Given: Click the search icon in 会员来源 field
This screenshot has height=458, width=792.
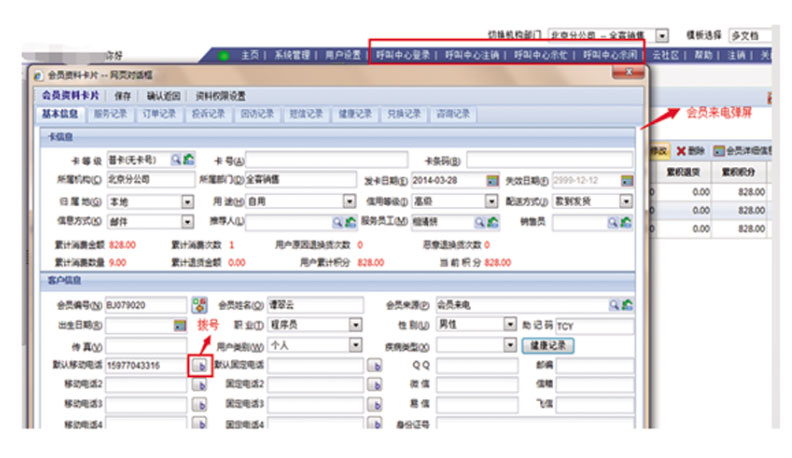Looking at the screenshot, I should [612, 305].
